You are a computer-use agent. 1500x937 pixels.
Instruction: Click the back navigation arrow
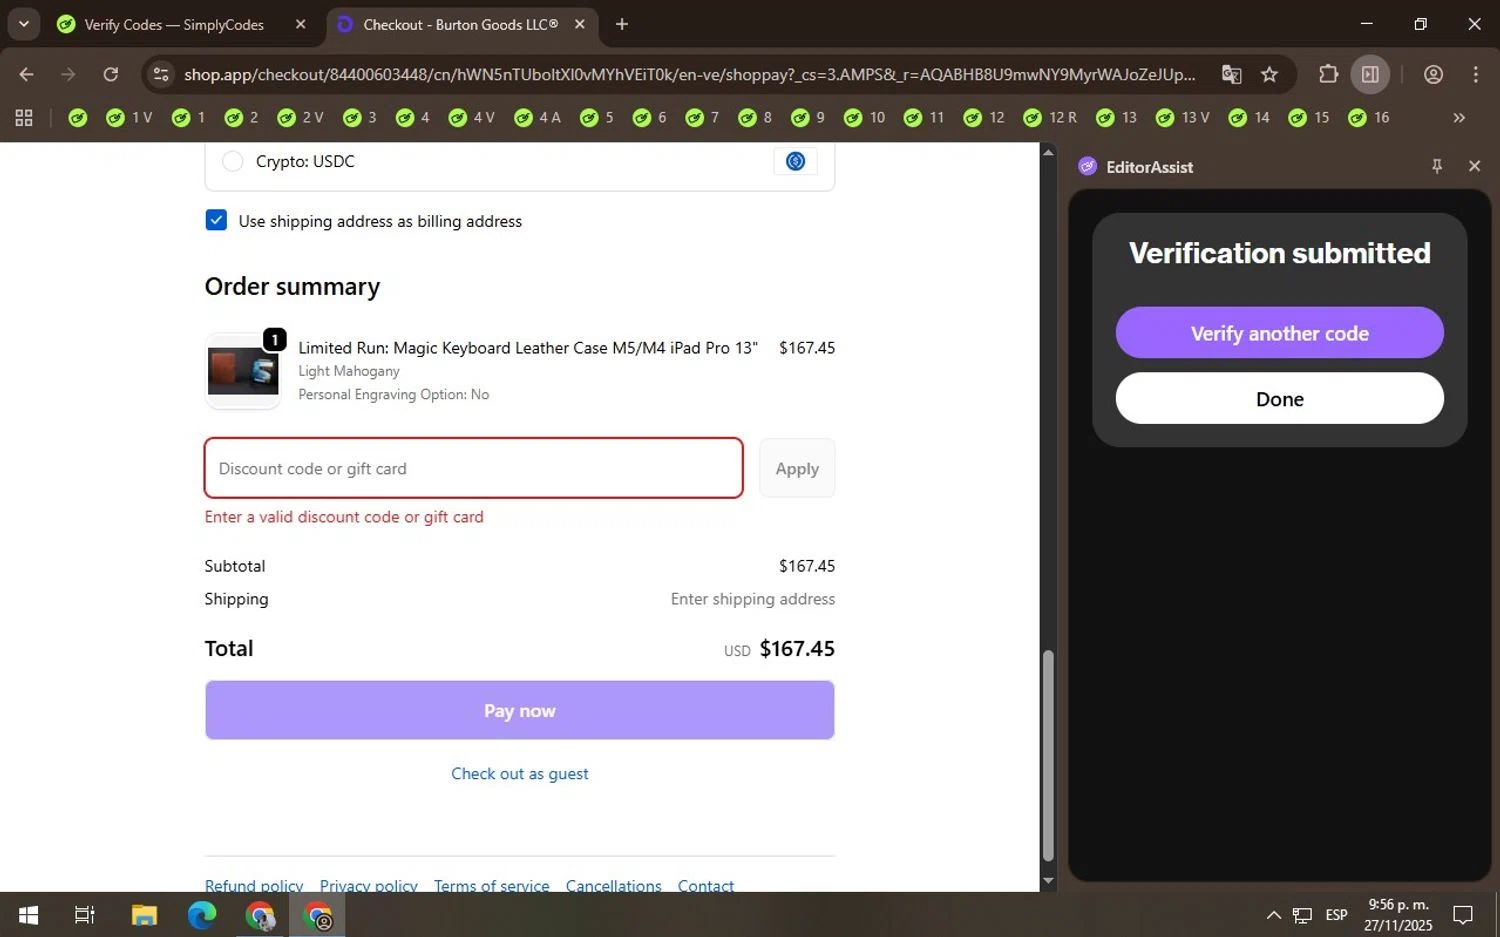coord(26,74)
